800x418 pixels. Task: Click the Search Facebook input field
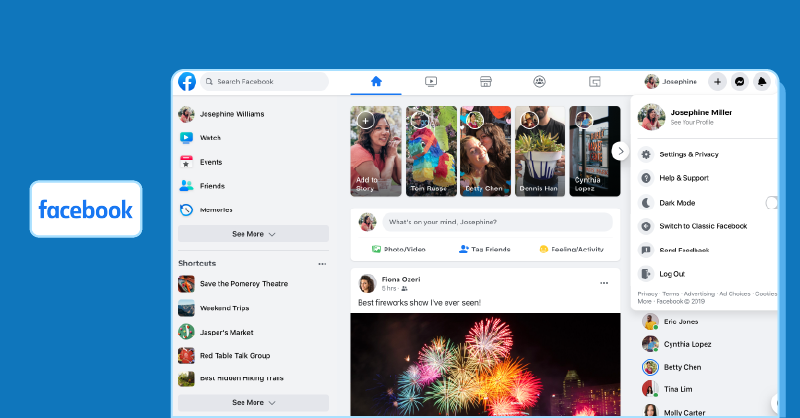click(x=265, y=82)
